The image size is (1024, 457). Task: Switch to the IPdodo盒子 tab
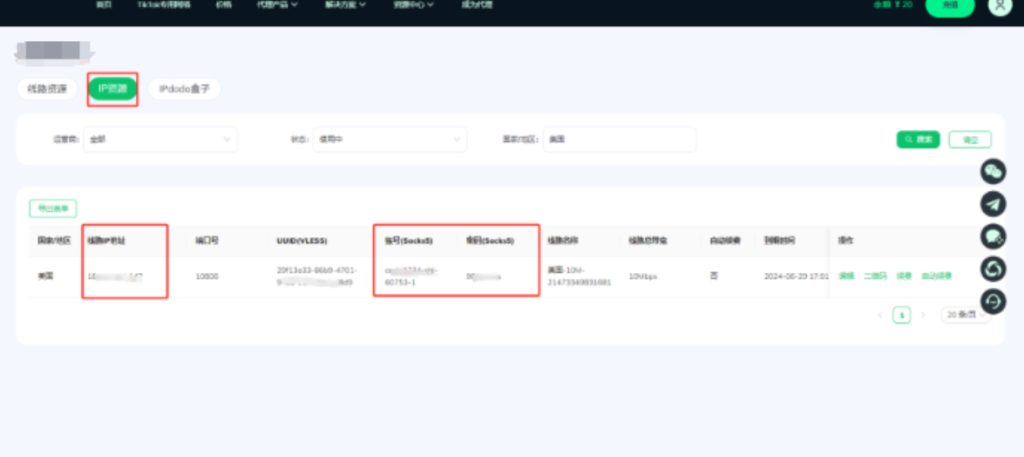click(x=184, y=89)
